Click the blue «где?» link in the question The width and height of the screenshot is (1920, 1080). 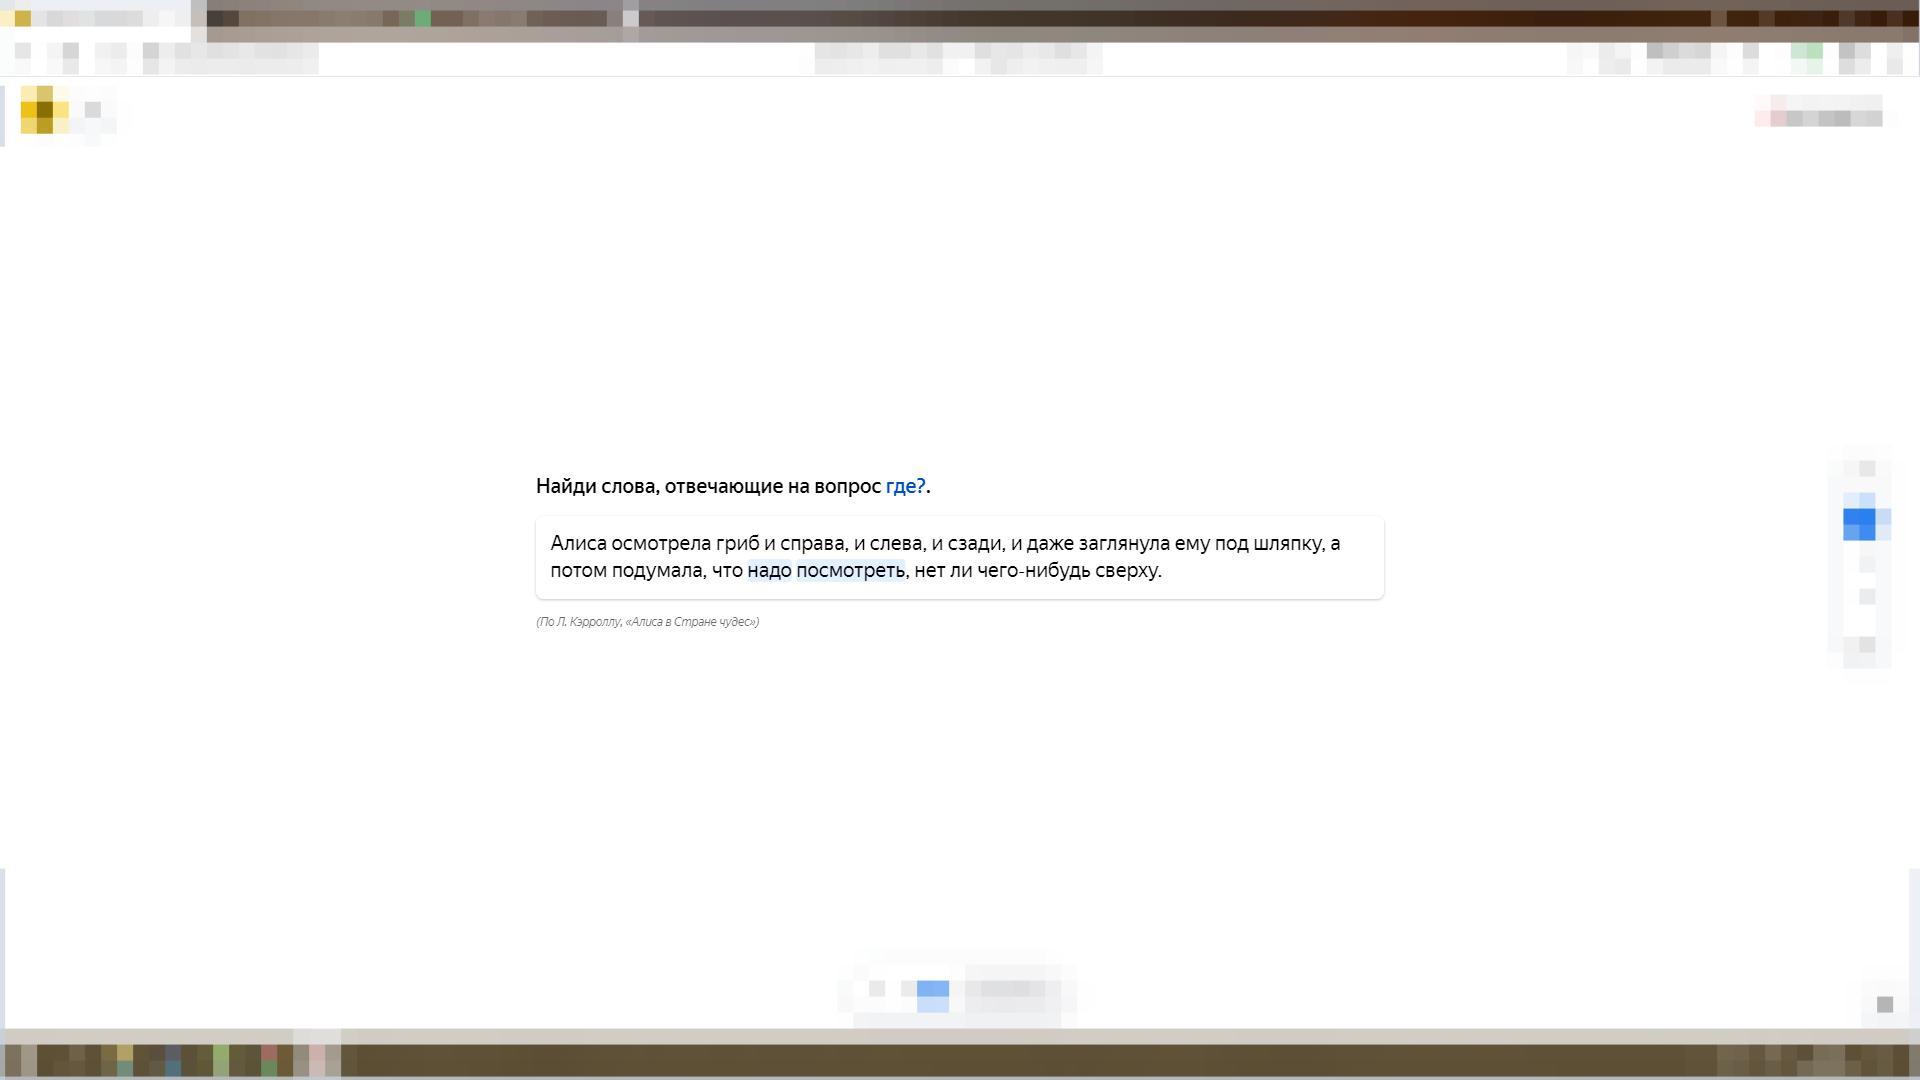point(905,487)
